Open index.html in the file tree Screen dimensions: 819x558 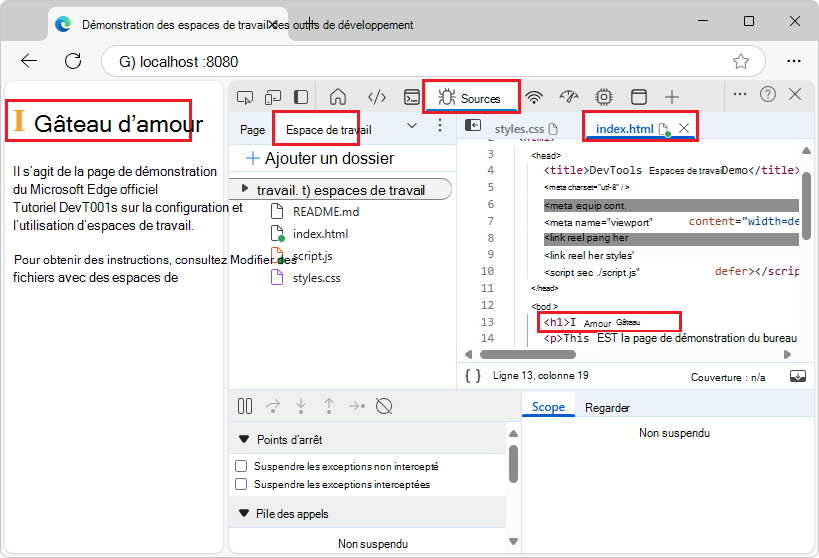click(x=309, y=234)
